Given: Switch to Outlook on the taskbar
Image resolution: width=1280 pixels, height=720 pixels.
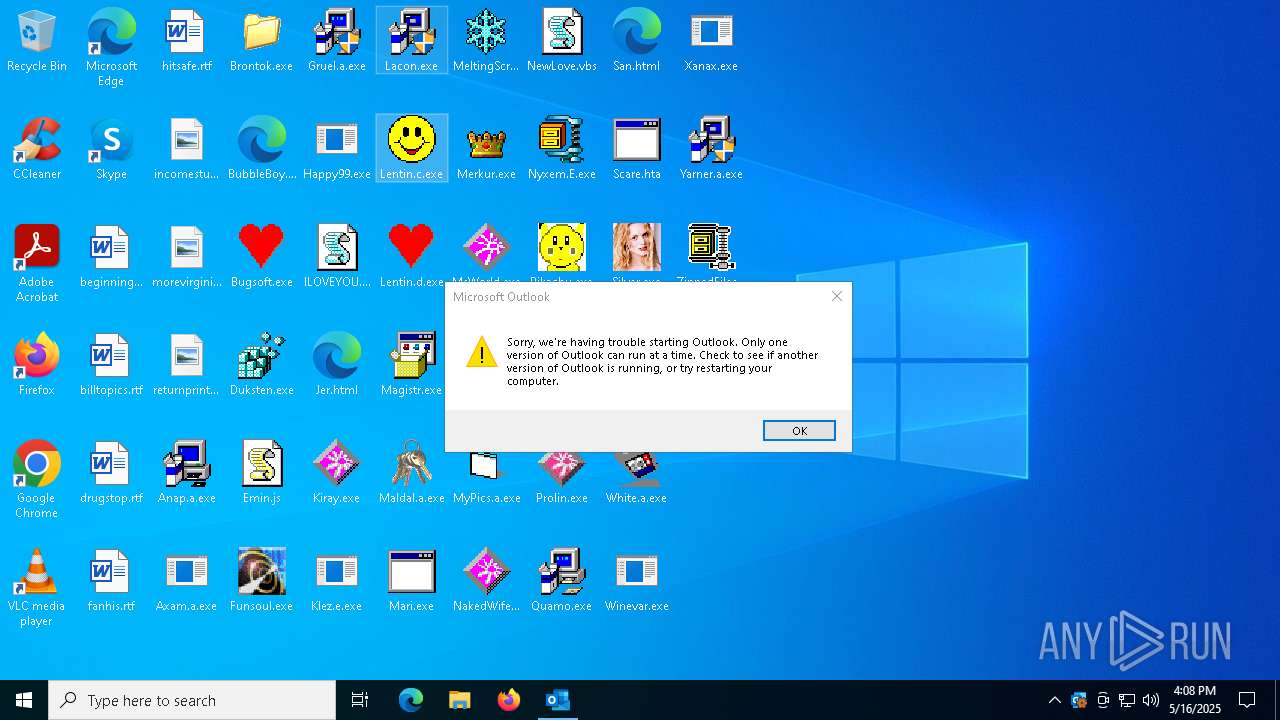Looking at the screenshot, I should pyautogui.click(x=557, y=700).
